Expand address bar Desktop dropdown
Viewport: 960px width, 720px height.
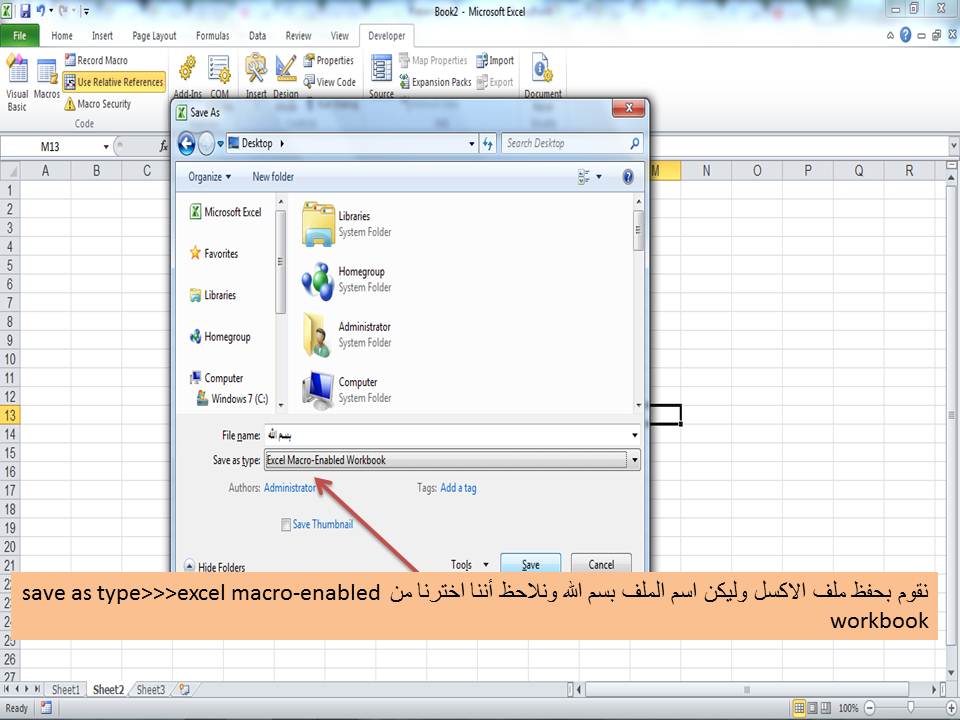[x=471, y=143]
